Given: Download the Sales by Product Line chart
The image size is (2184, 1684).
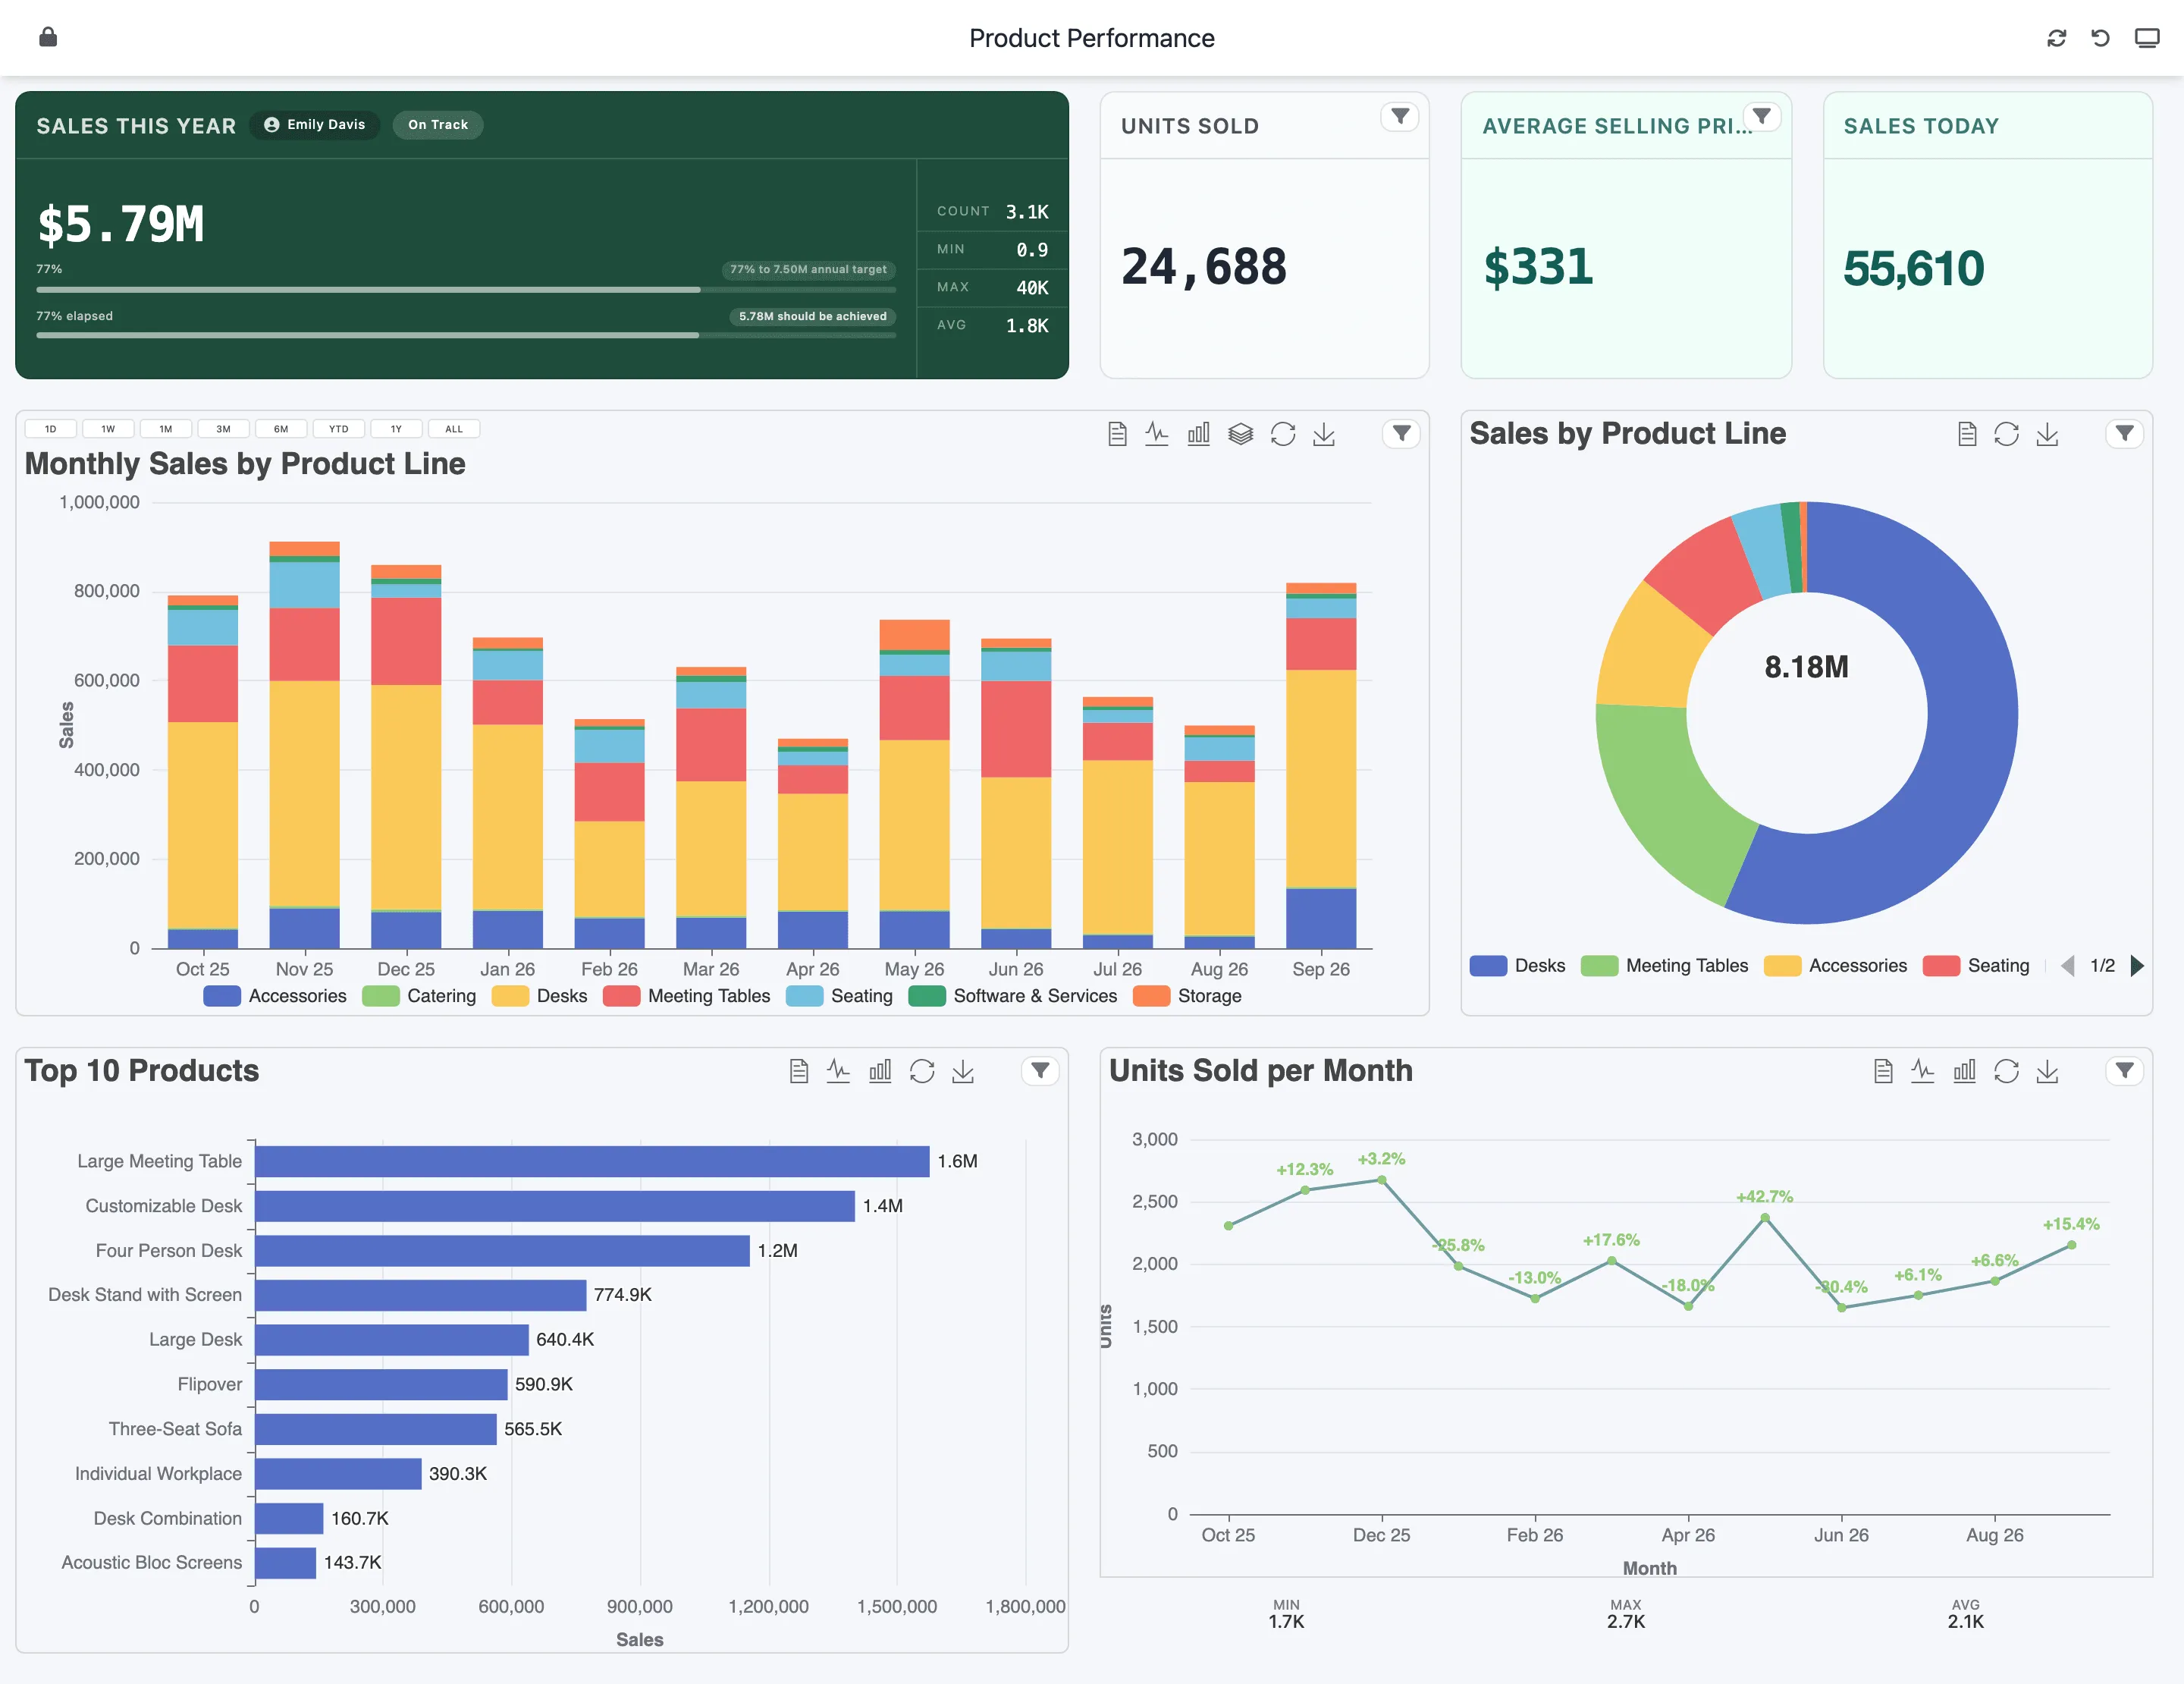Looking at the screenshot, I should 2047,434.
